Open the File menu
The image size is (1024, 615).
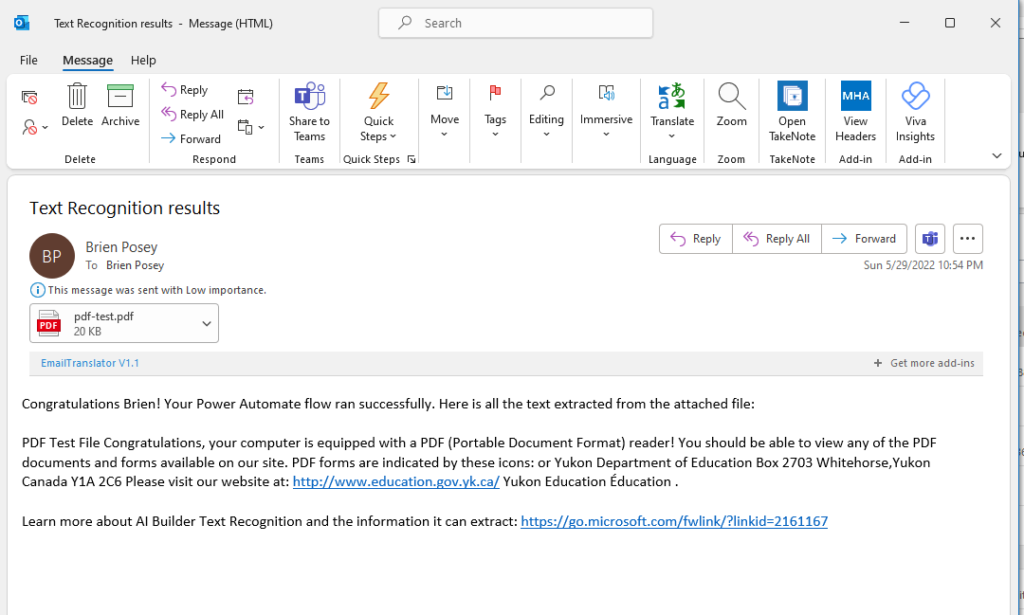(x=29, y=60)
